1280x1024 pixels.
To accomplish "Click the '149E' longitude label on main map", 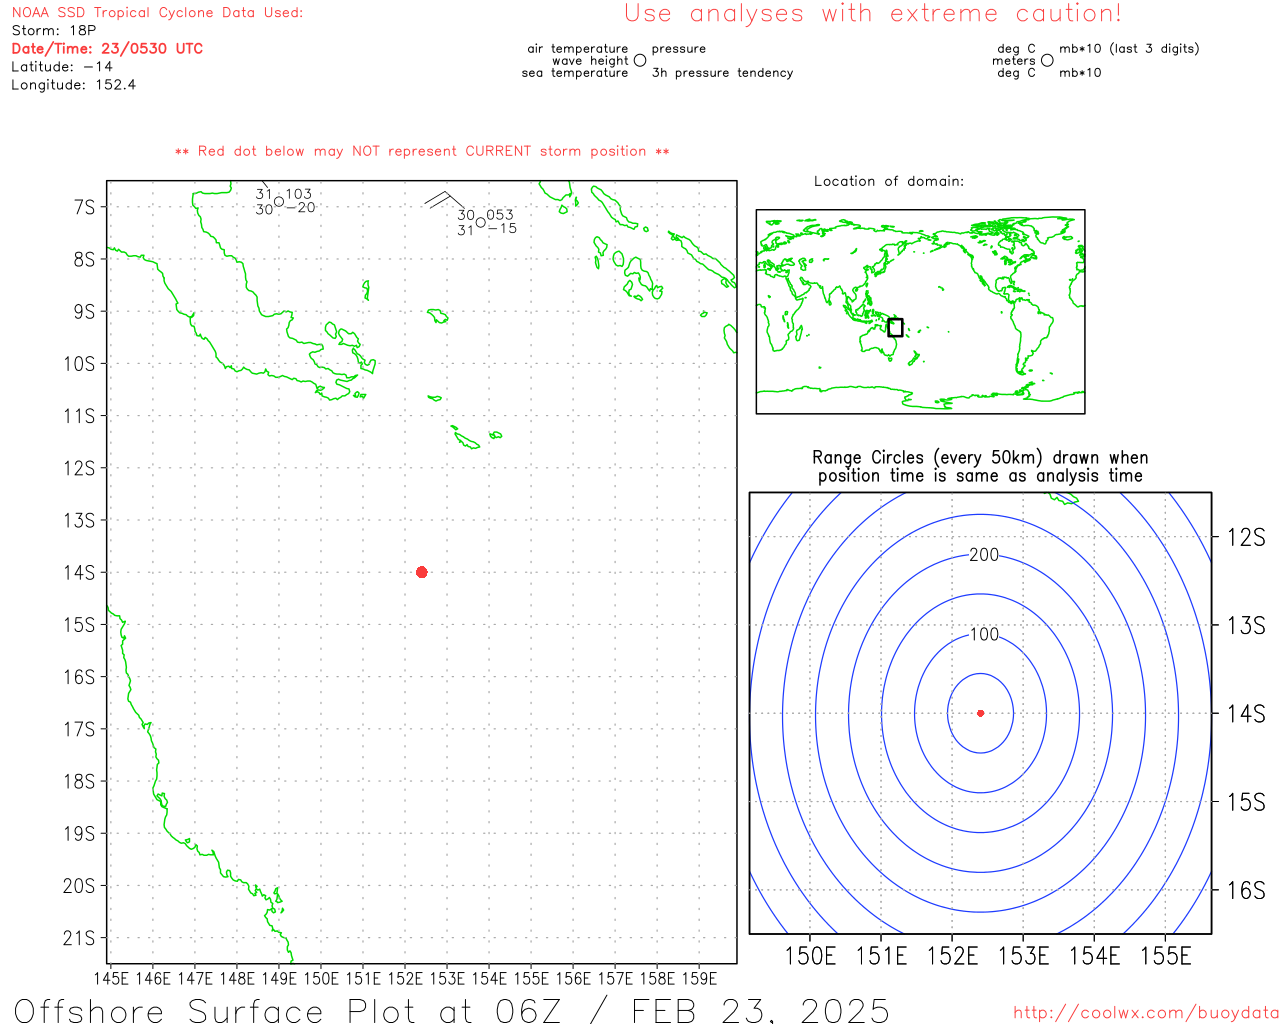I will click(x=279, y=978).
